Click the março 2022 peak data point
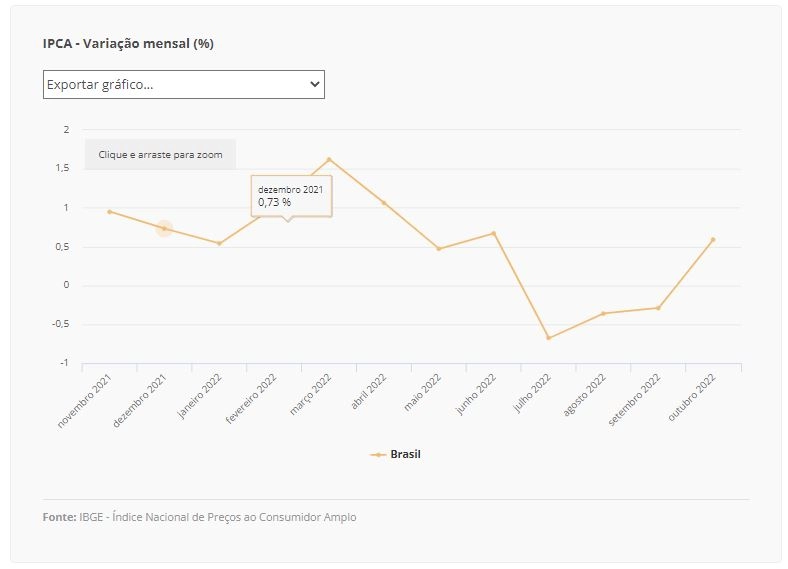788x569 pixels. point(329,159)
